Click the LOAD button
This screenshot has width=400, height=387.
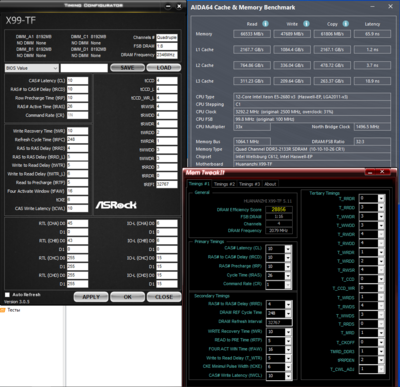coord(164,68)
